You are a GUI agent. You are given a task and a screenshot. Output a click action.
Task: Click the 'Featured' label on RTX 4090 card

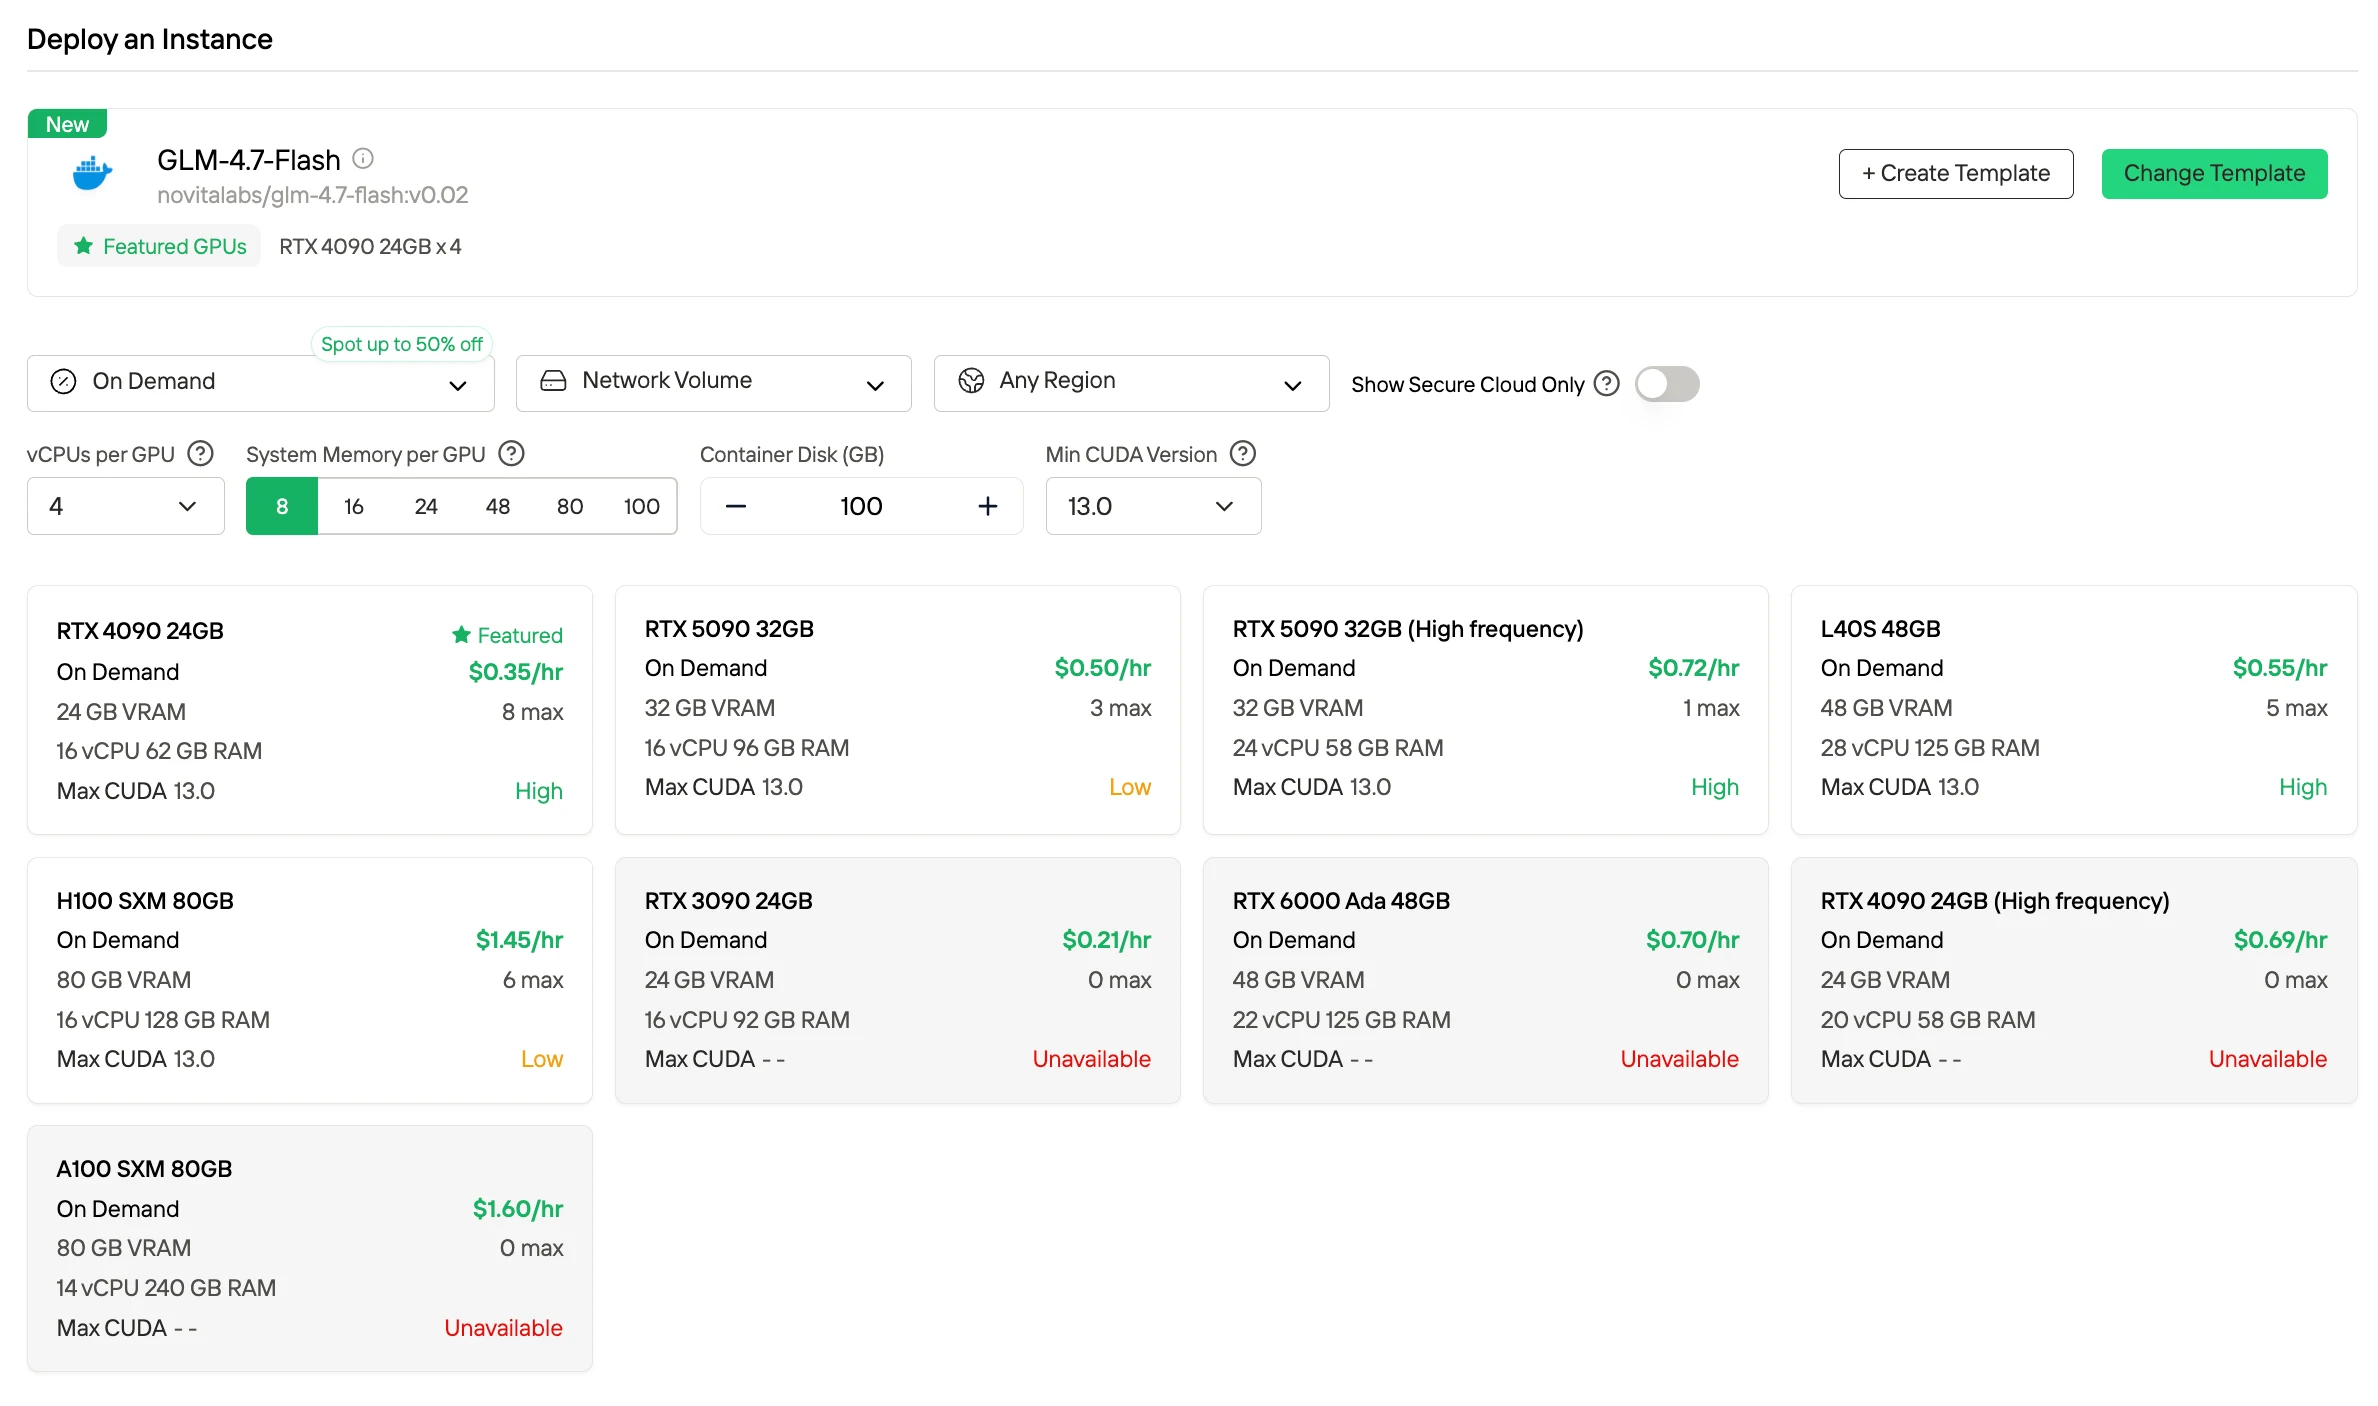coord(508,635)
